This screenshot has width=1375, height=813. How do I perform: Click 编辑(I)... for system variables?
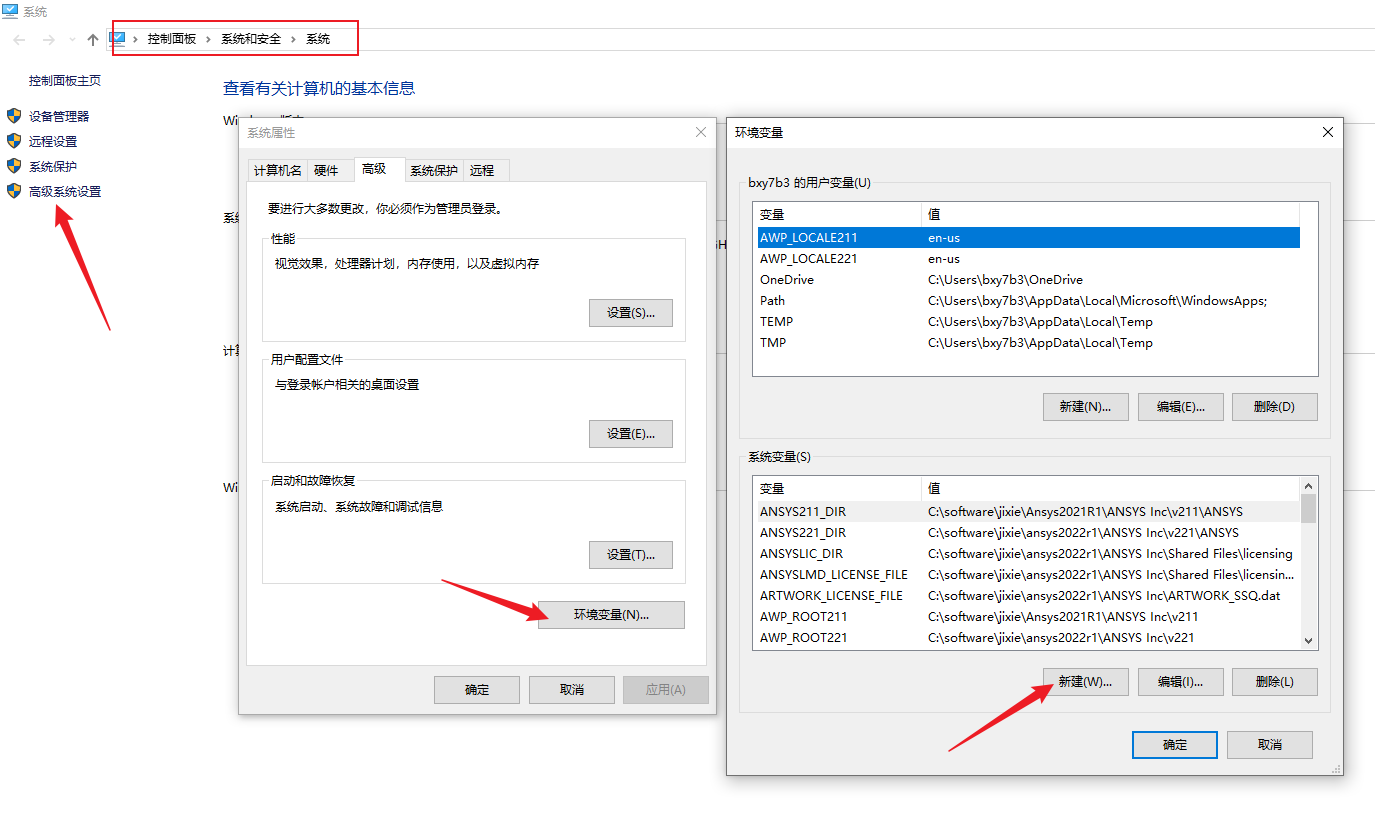point(1181,682)
